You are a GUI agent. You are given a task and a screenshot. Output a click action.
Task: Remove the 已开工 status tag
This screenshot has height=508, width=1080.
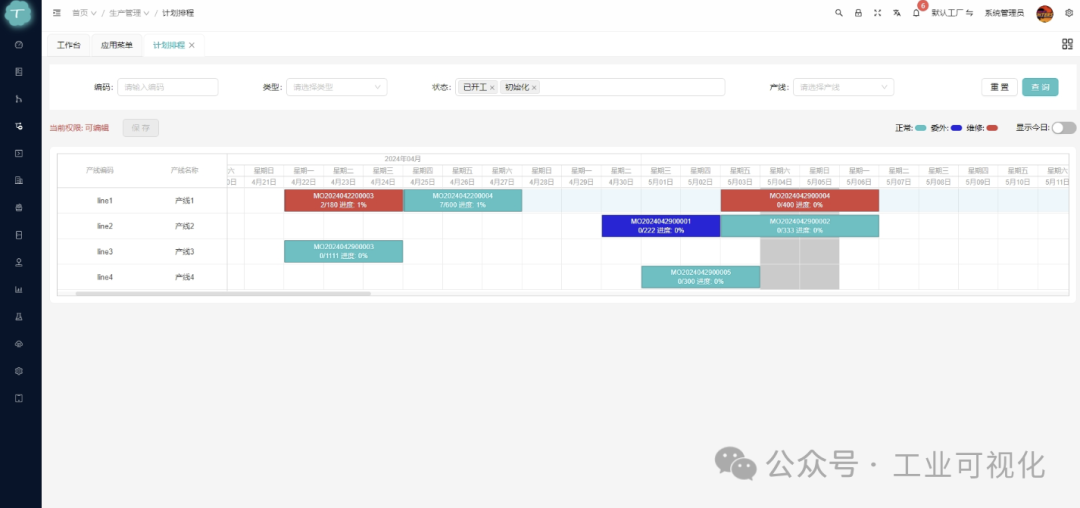(492, 87)
